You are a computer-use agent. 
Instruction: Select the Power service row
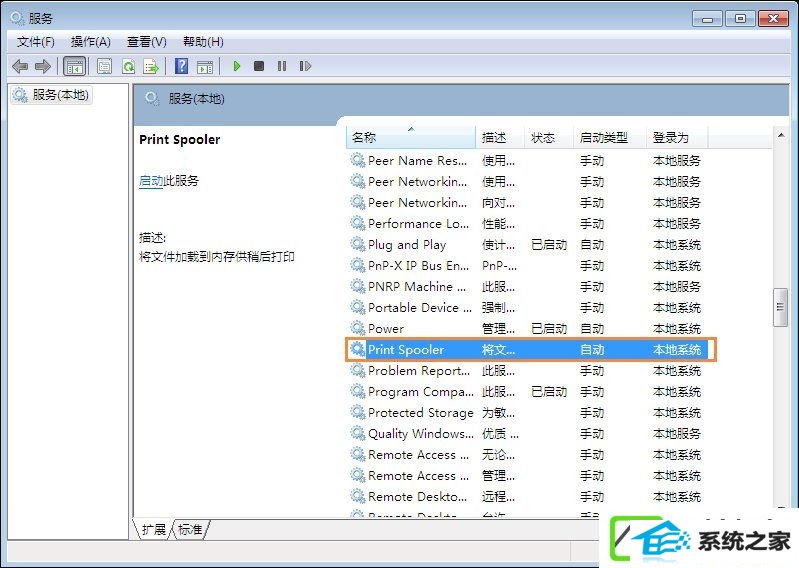[527, 329]
